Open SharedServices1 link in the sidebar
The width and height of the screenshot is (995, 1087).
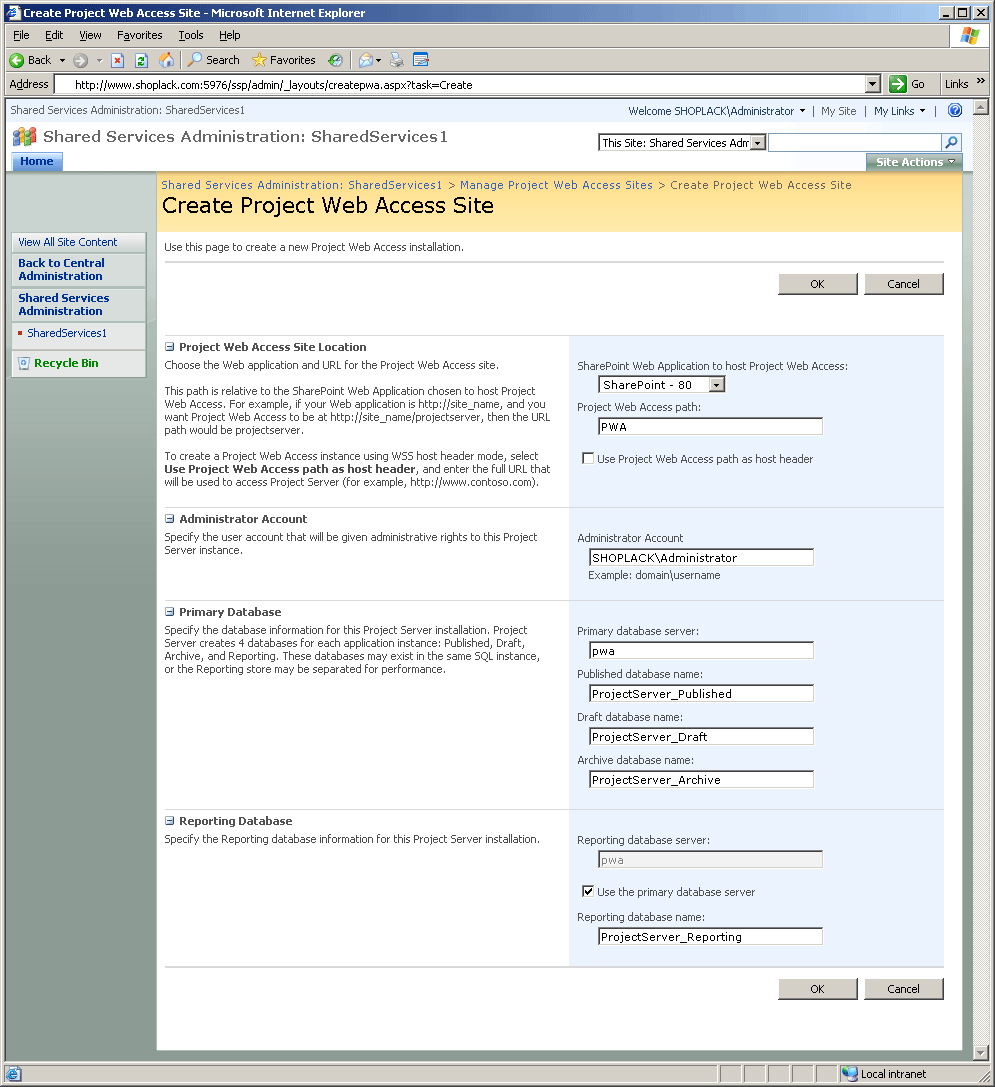[67, 333]
